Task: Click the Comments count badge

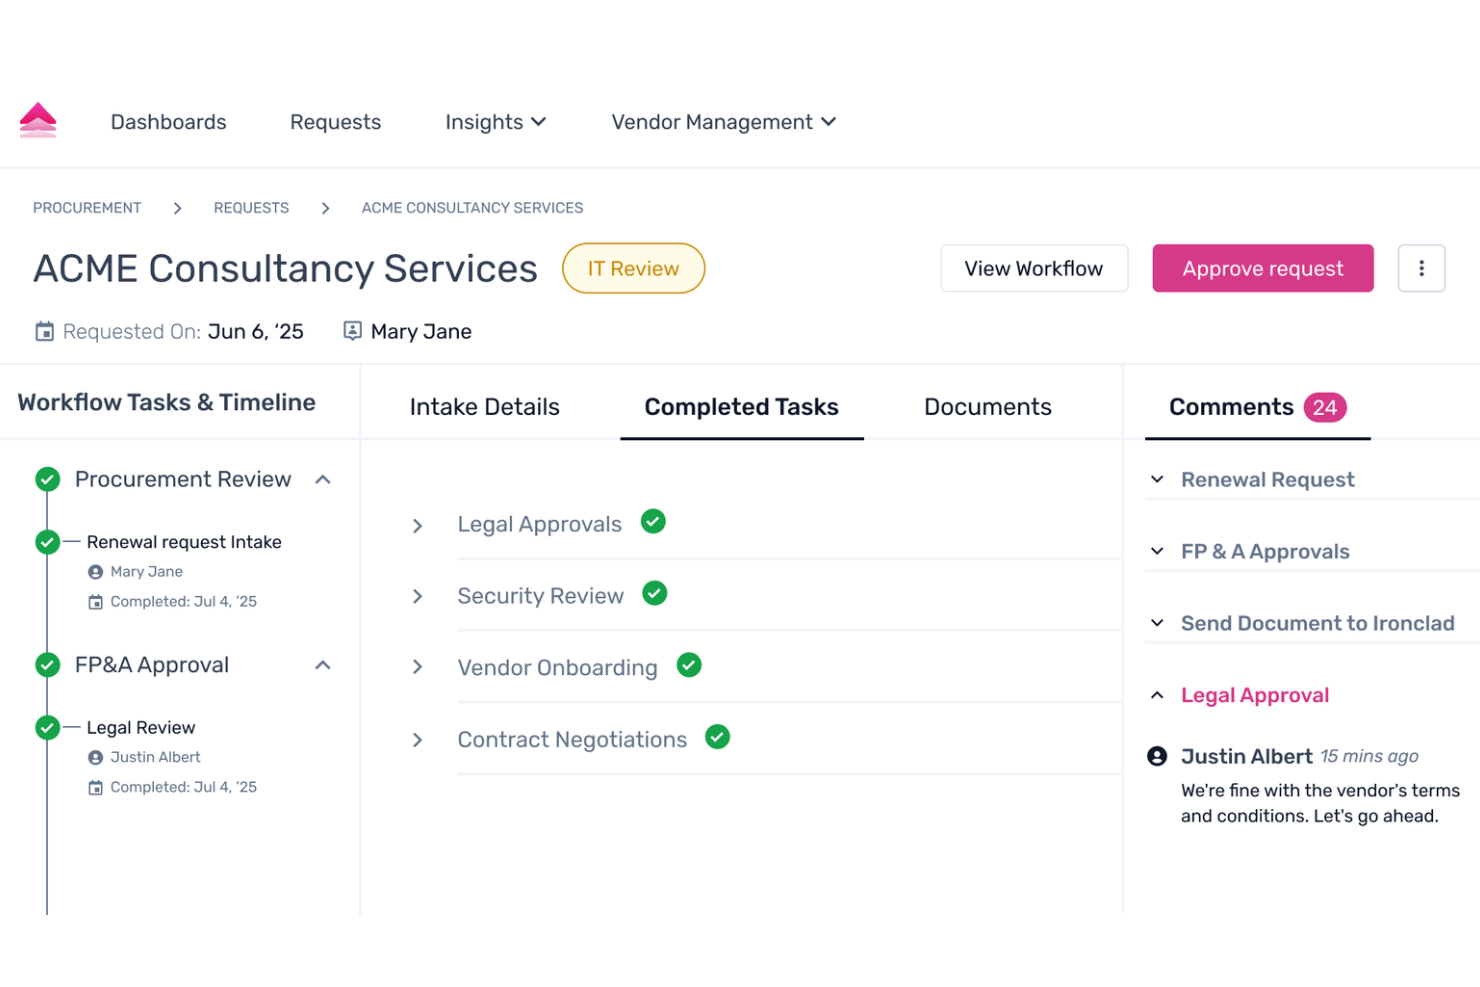Action: pos(1326,407)
